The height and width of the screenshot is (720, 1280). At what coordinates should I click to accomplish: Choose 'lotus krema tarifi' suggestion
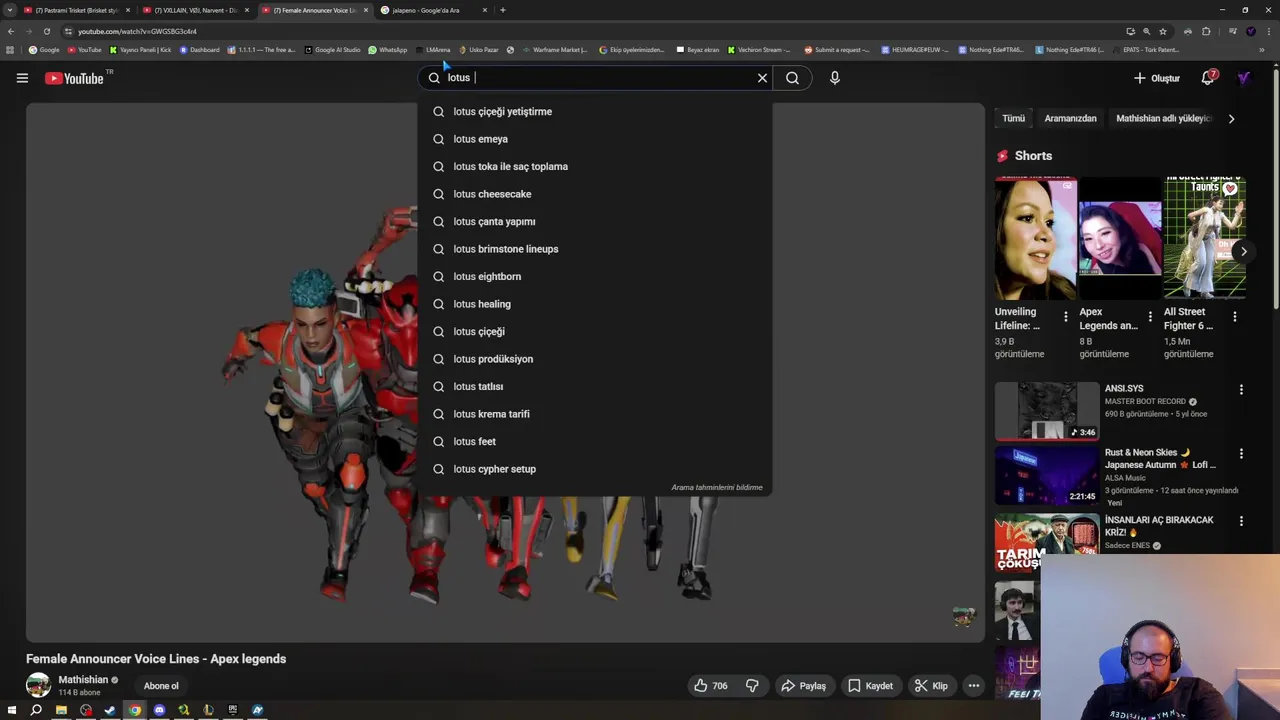595,414
